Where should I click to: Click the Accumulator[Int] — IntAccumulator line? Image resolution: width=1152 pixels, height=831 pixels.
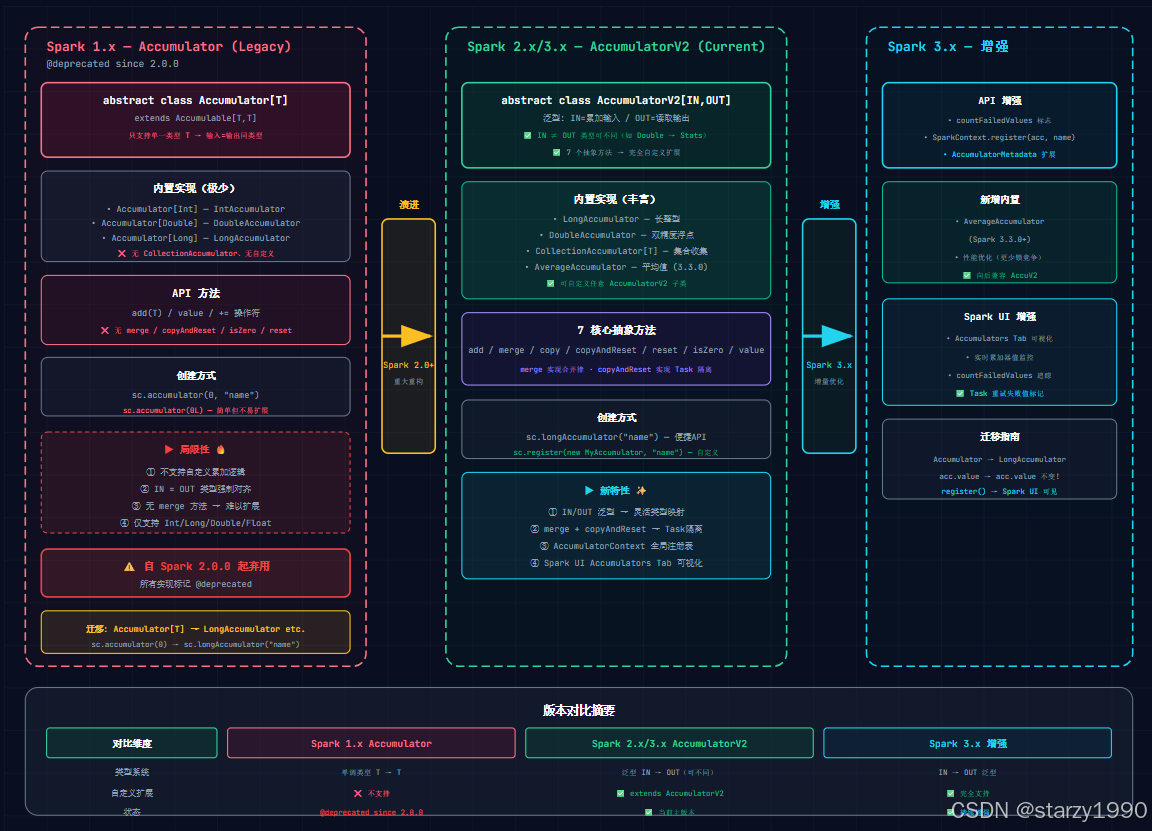(x=195, y=209)
